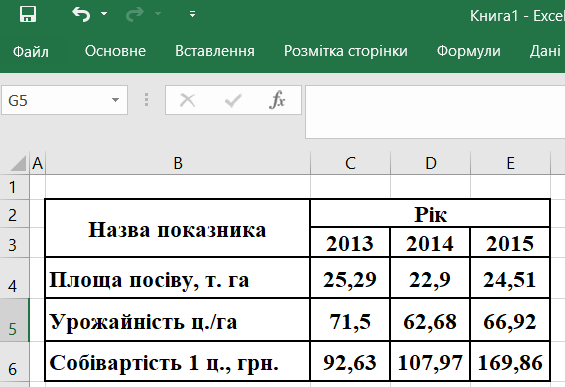Open the Файл tab
The height and width of the screenshot is (387, 565).
(x=31, y=51)
